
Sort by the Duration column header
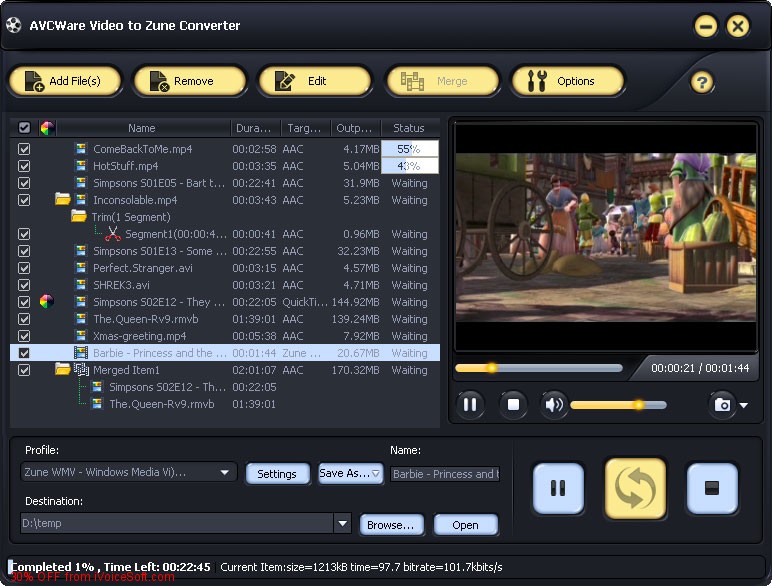point(255,128)
